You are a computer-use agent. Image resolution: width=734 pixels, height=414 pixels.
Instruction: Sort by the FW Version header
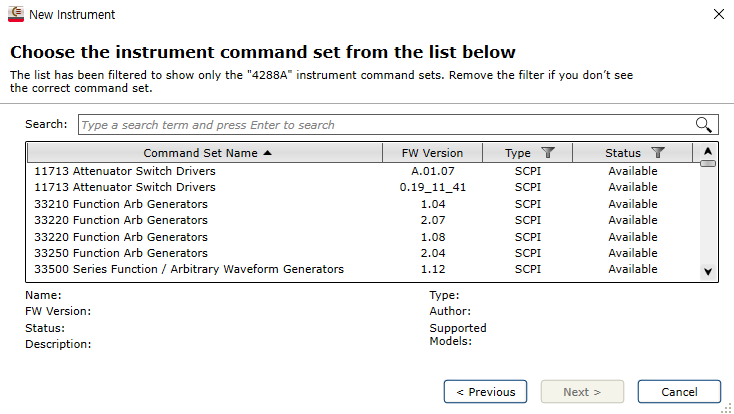[x=432, y=153]
